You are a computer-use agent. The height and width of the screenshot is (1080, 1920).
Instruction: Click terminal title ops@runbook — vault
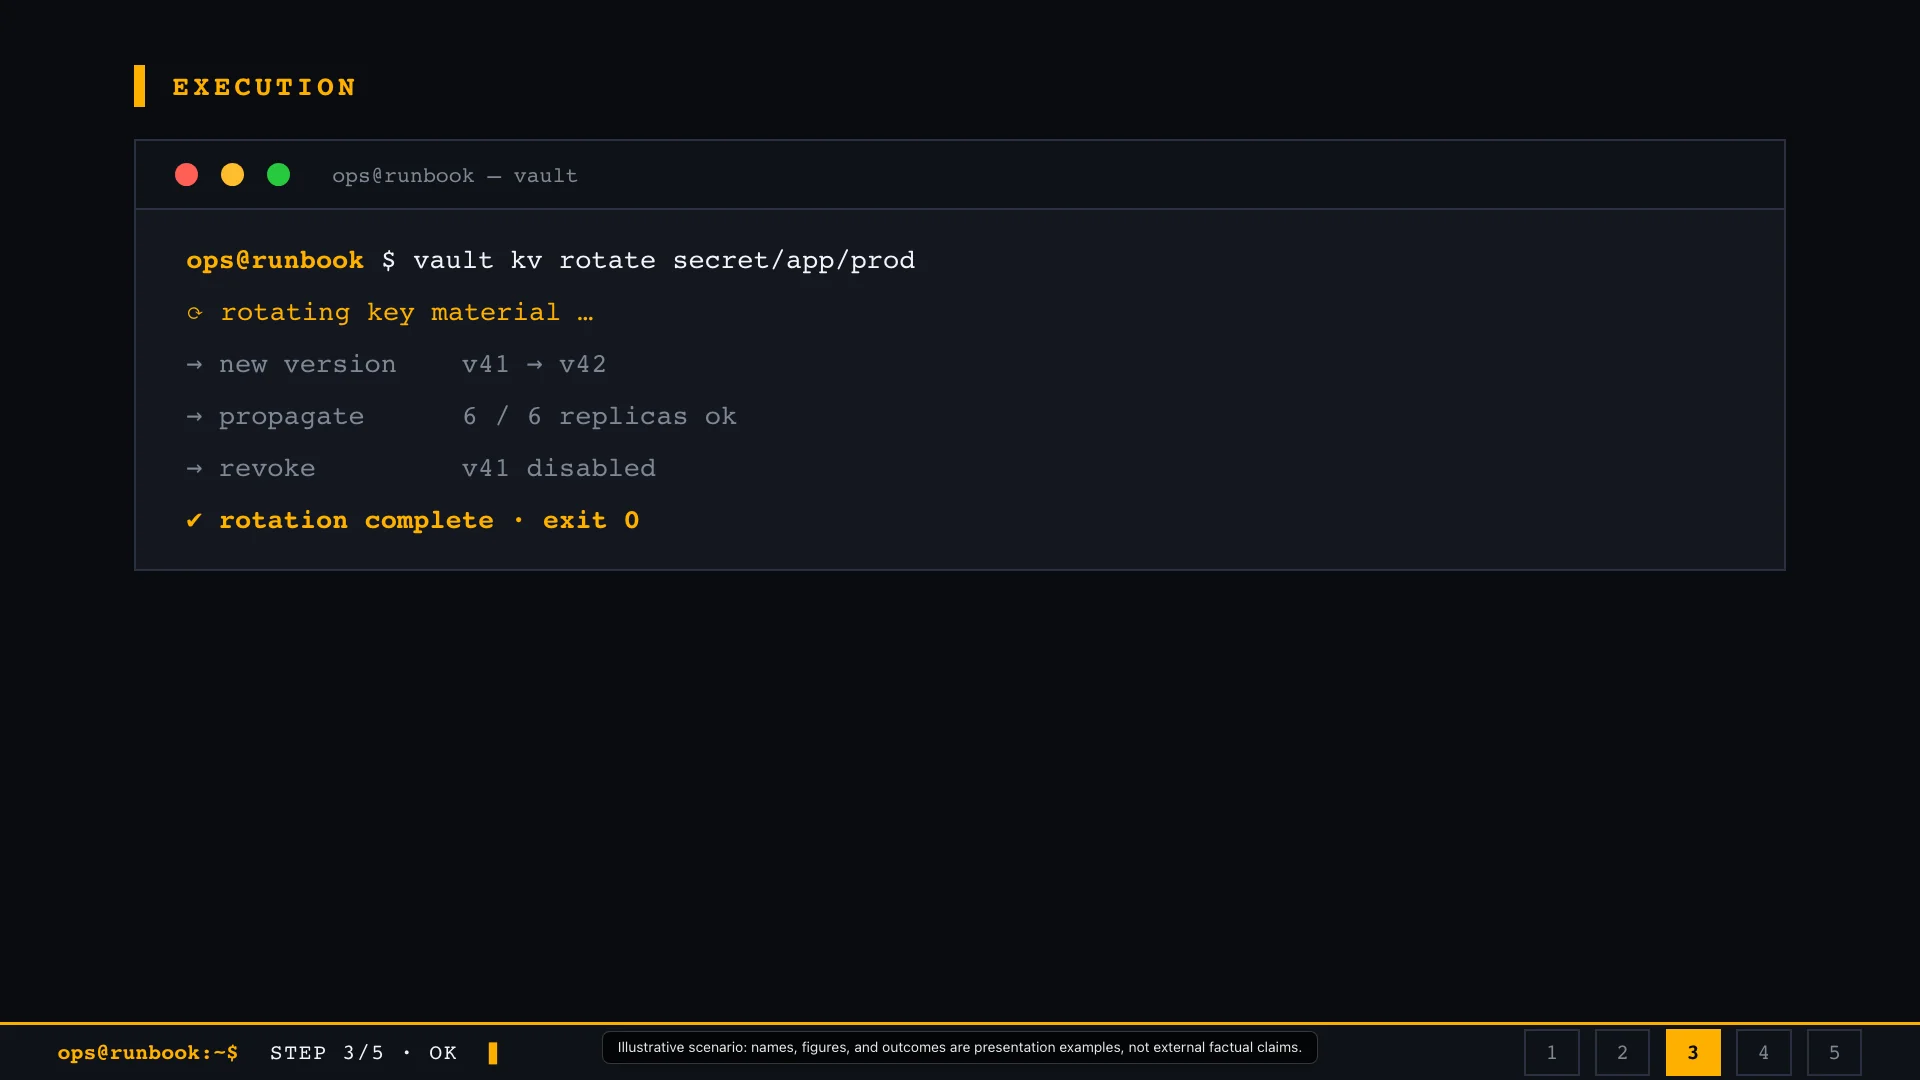[455, 176]
